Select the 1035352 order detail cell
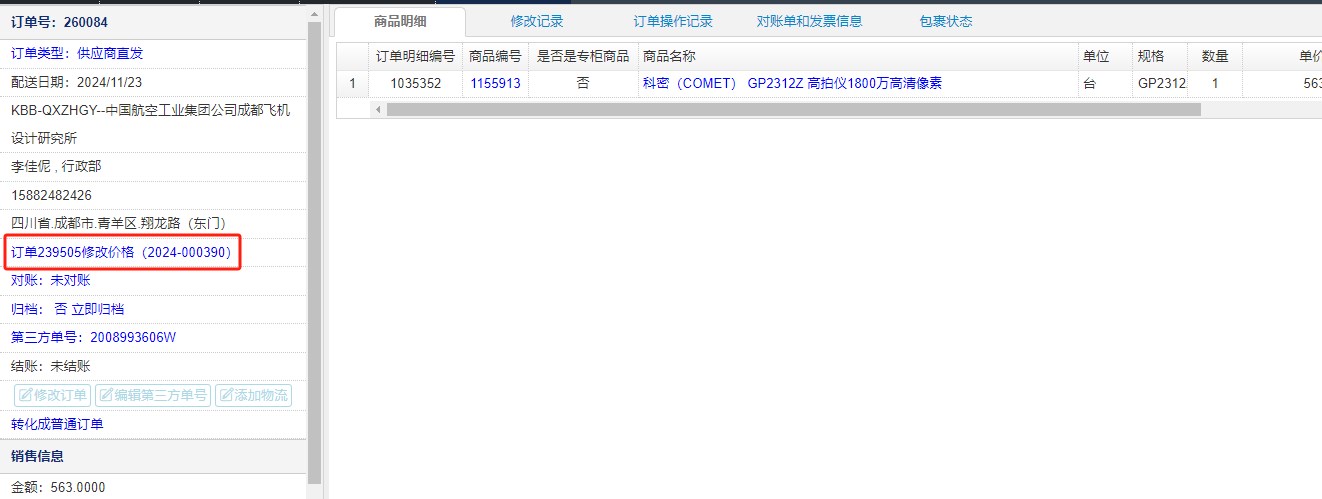The width and height of the screenshot is (1322, 499). point(415,84)
